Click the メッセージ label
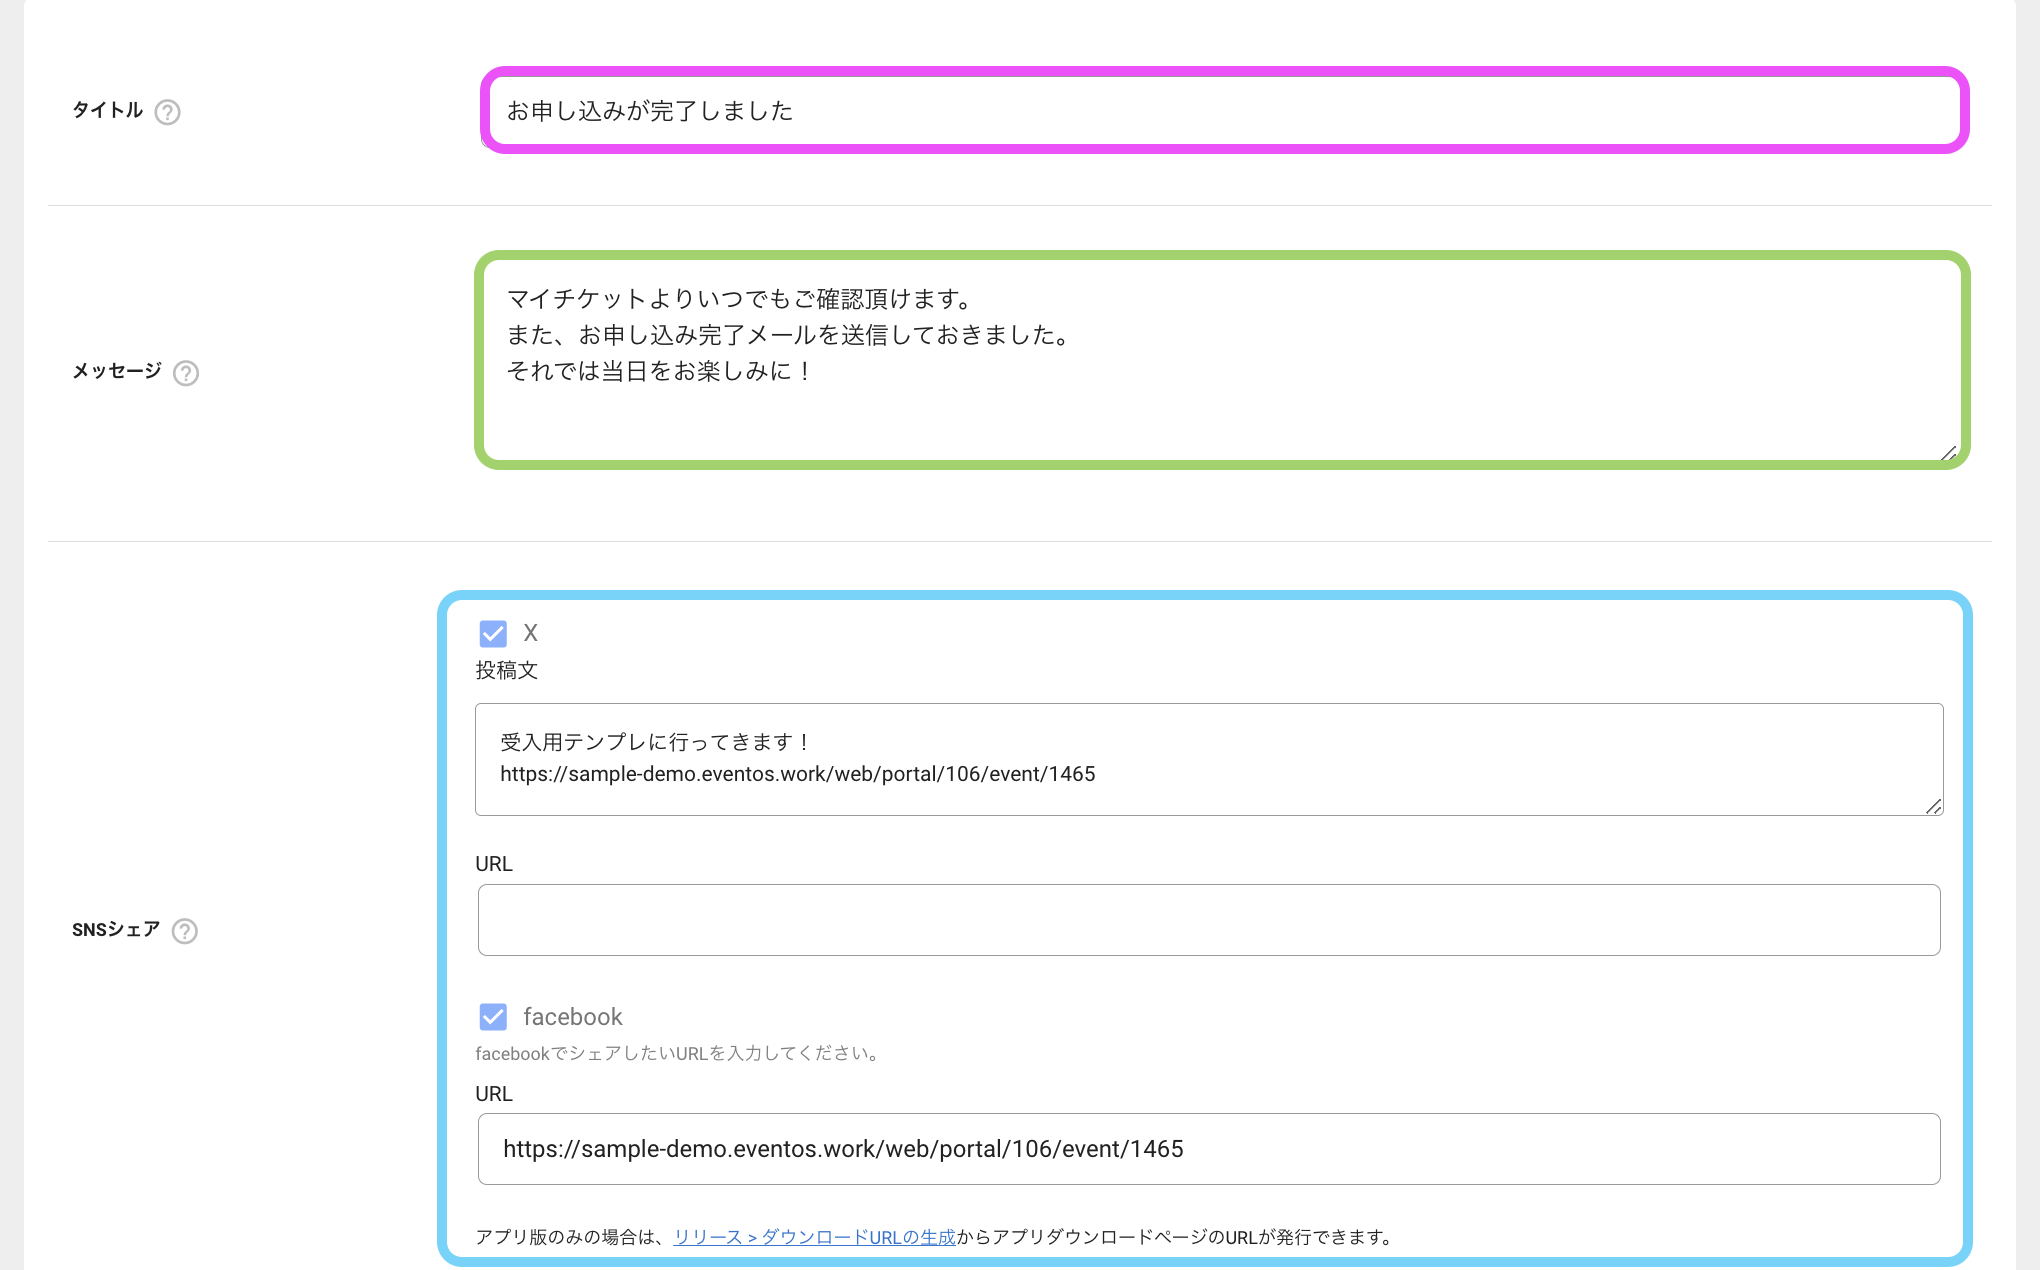The width and height of the screenshot is (2040, 1270). point(117,371)
